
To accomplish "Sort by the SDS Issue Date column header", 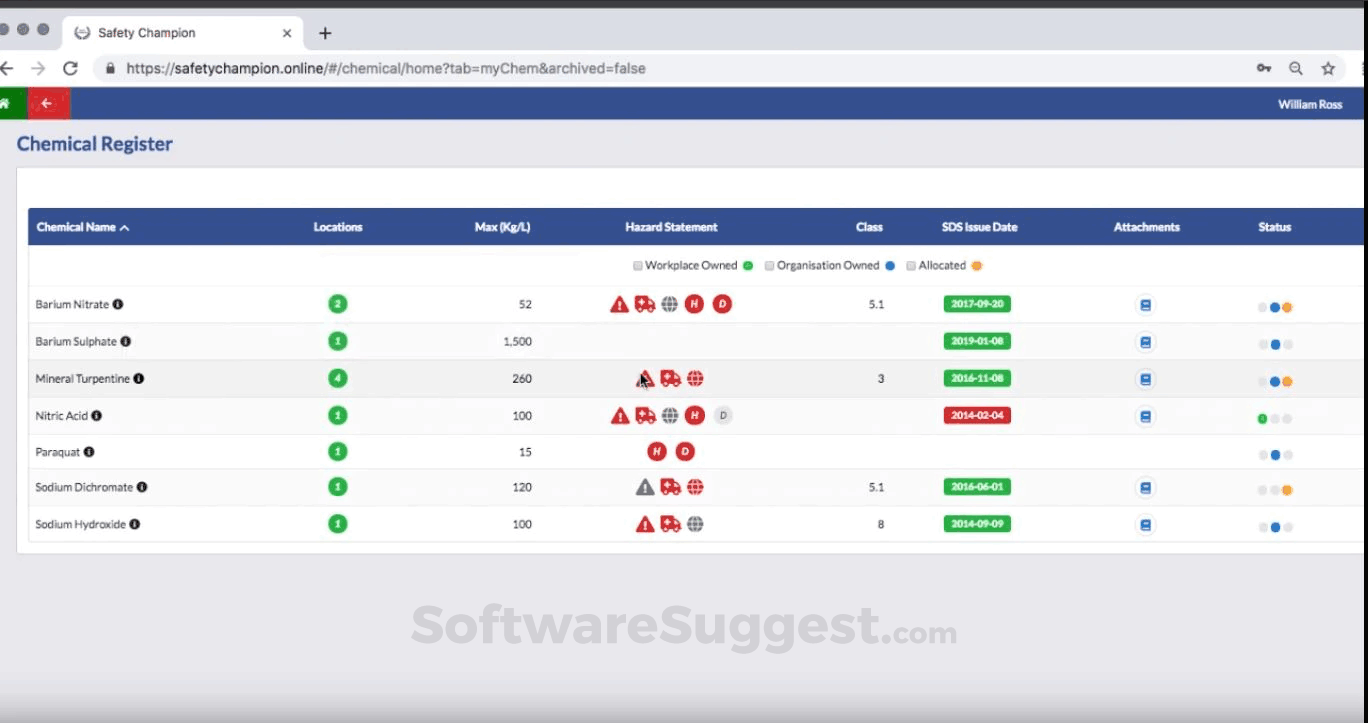I will [979, 227].
